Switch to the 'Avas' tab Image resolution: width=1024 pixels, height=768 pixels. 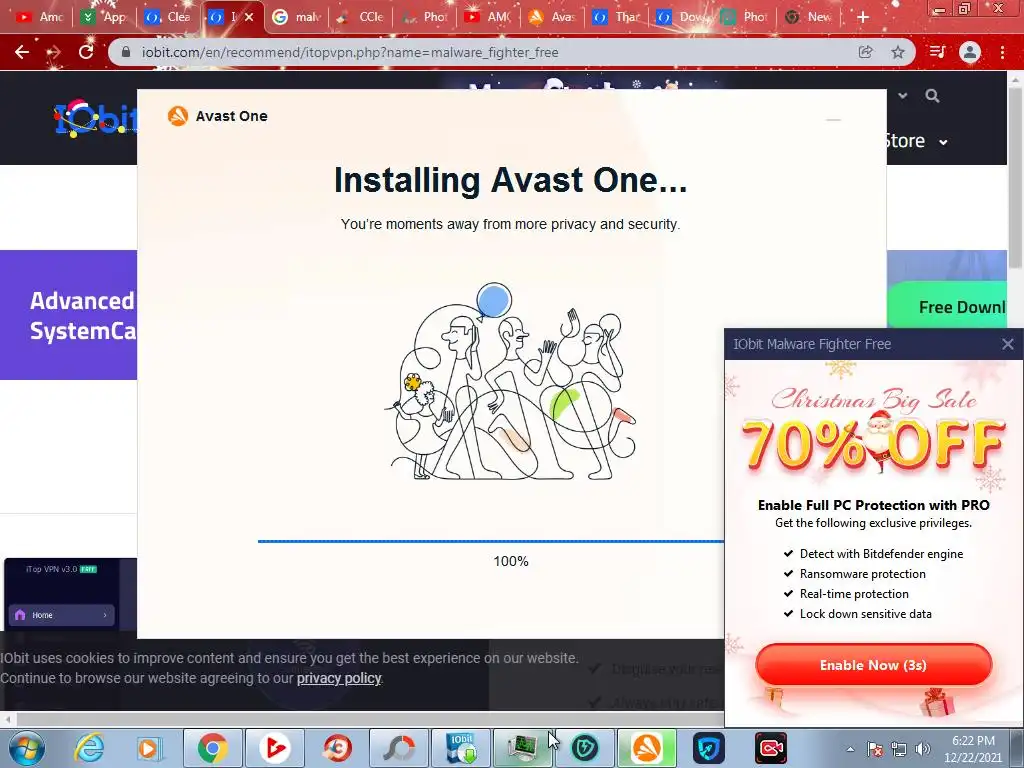[x=552, y=17]
